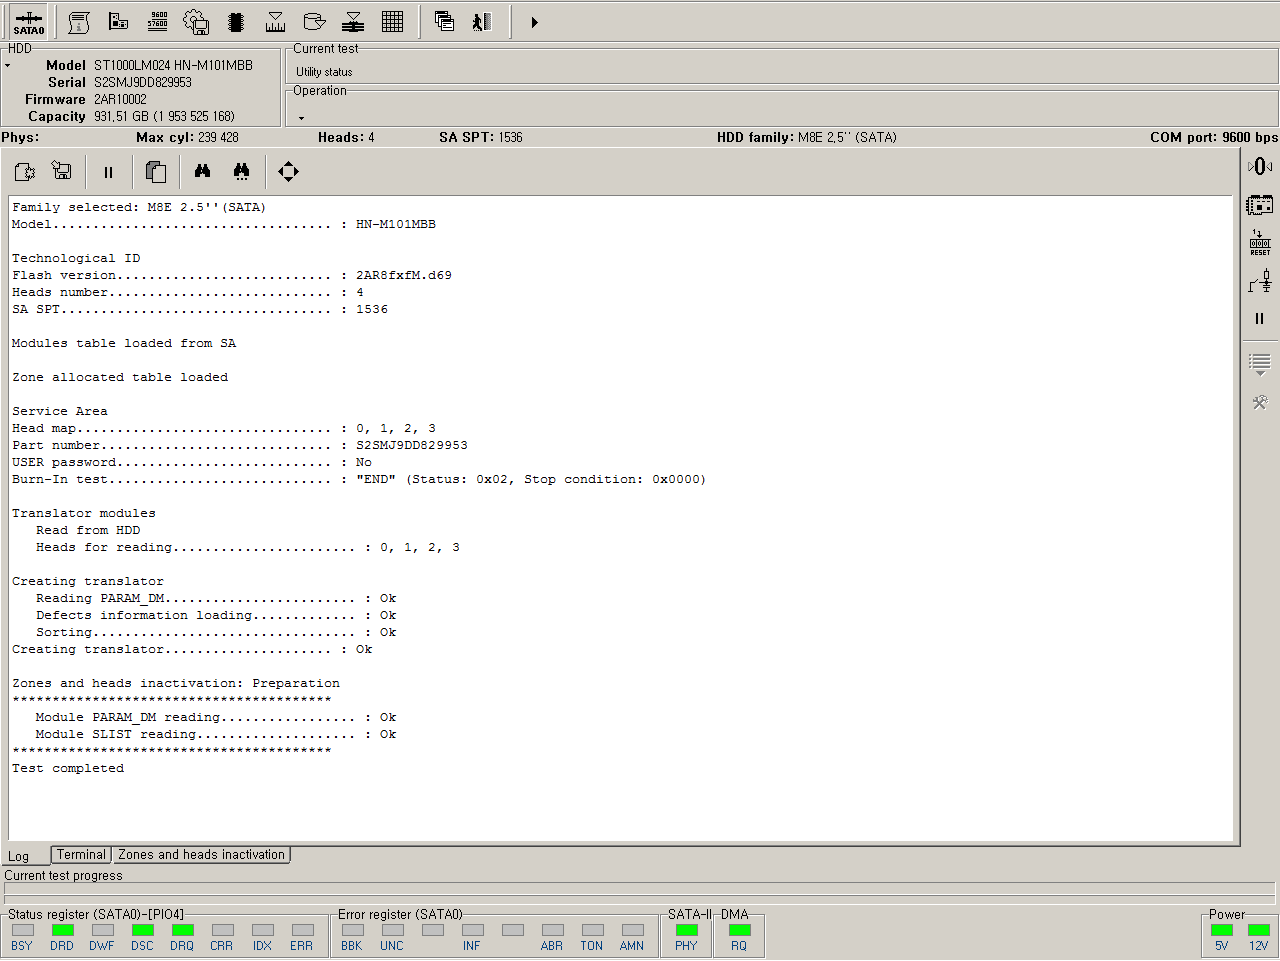
Task: Click the 'Test completed' log line
Action: tap(68, 769)
